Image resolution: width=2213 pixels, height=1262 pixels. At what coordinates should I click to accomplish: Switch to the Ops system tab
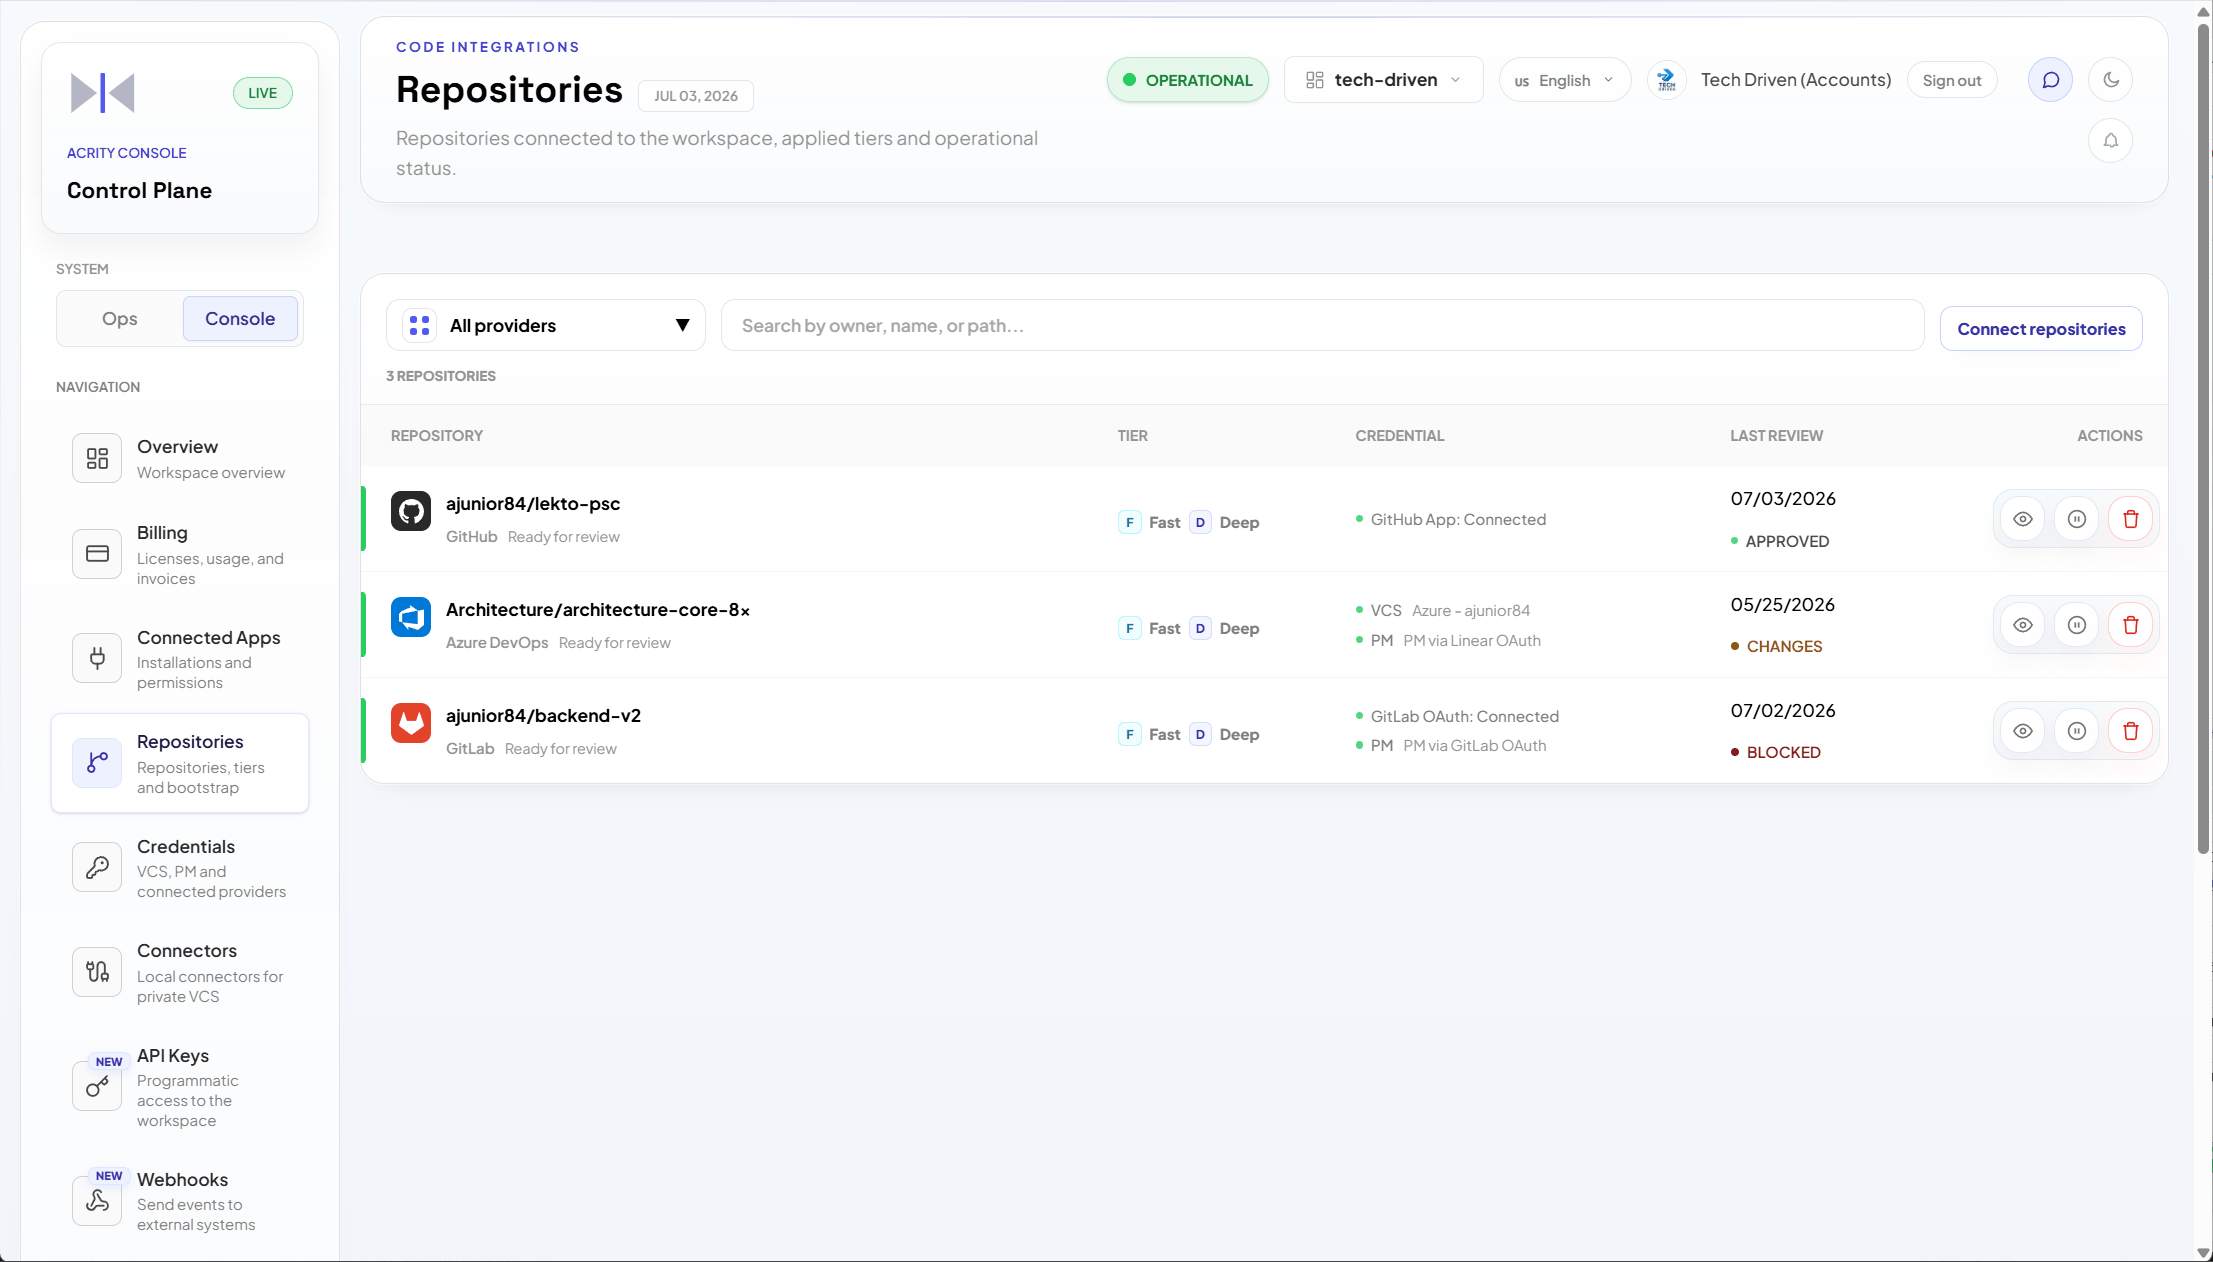coord(120,319)
